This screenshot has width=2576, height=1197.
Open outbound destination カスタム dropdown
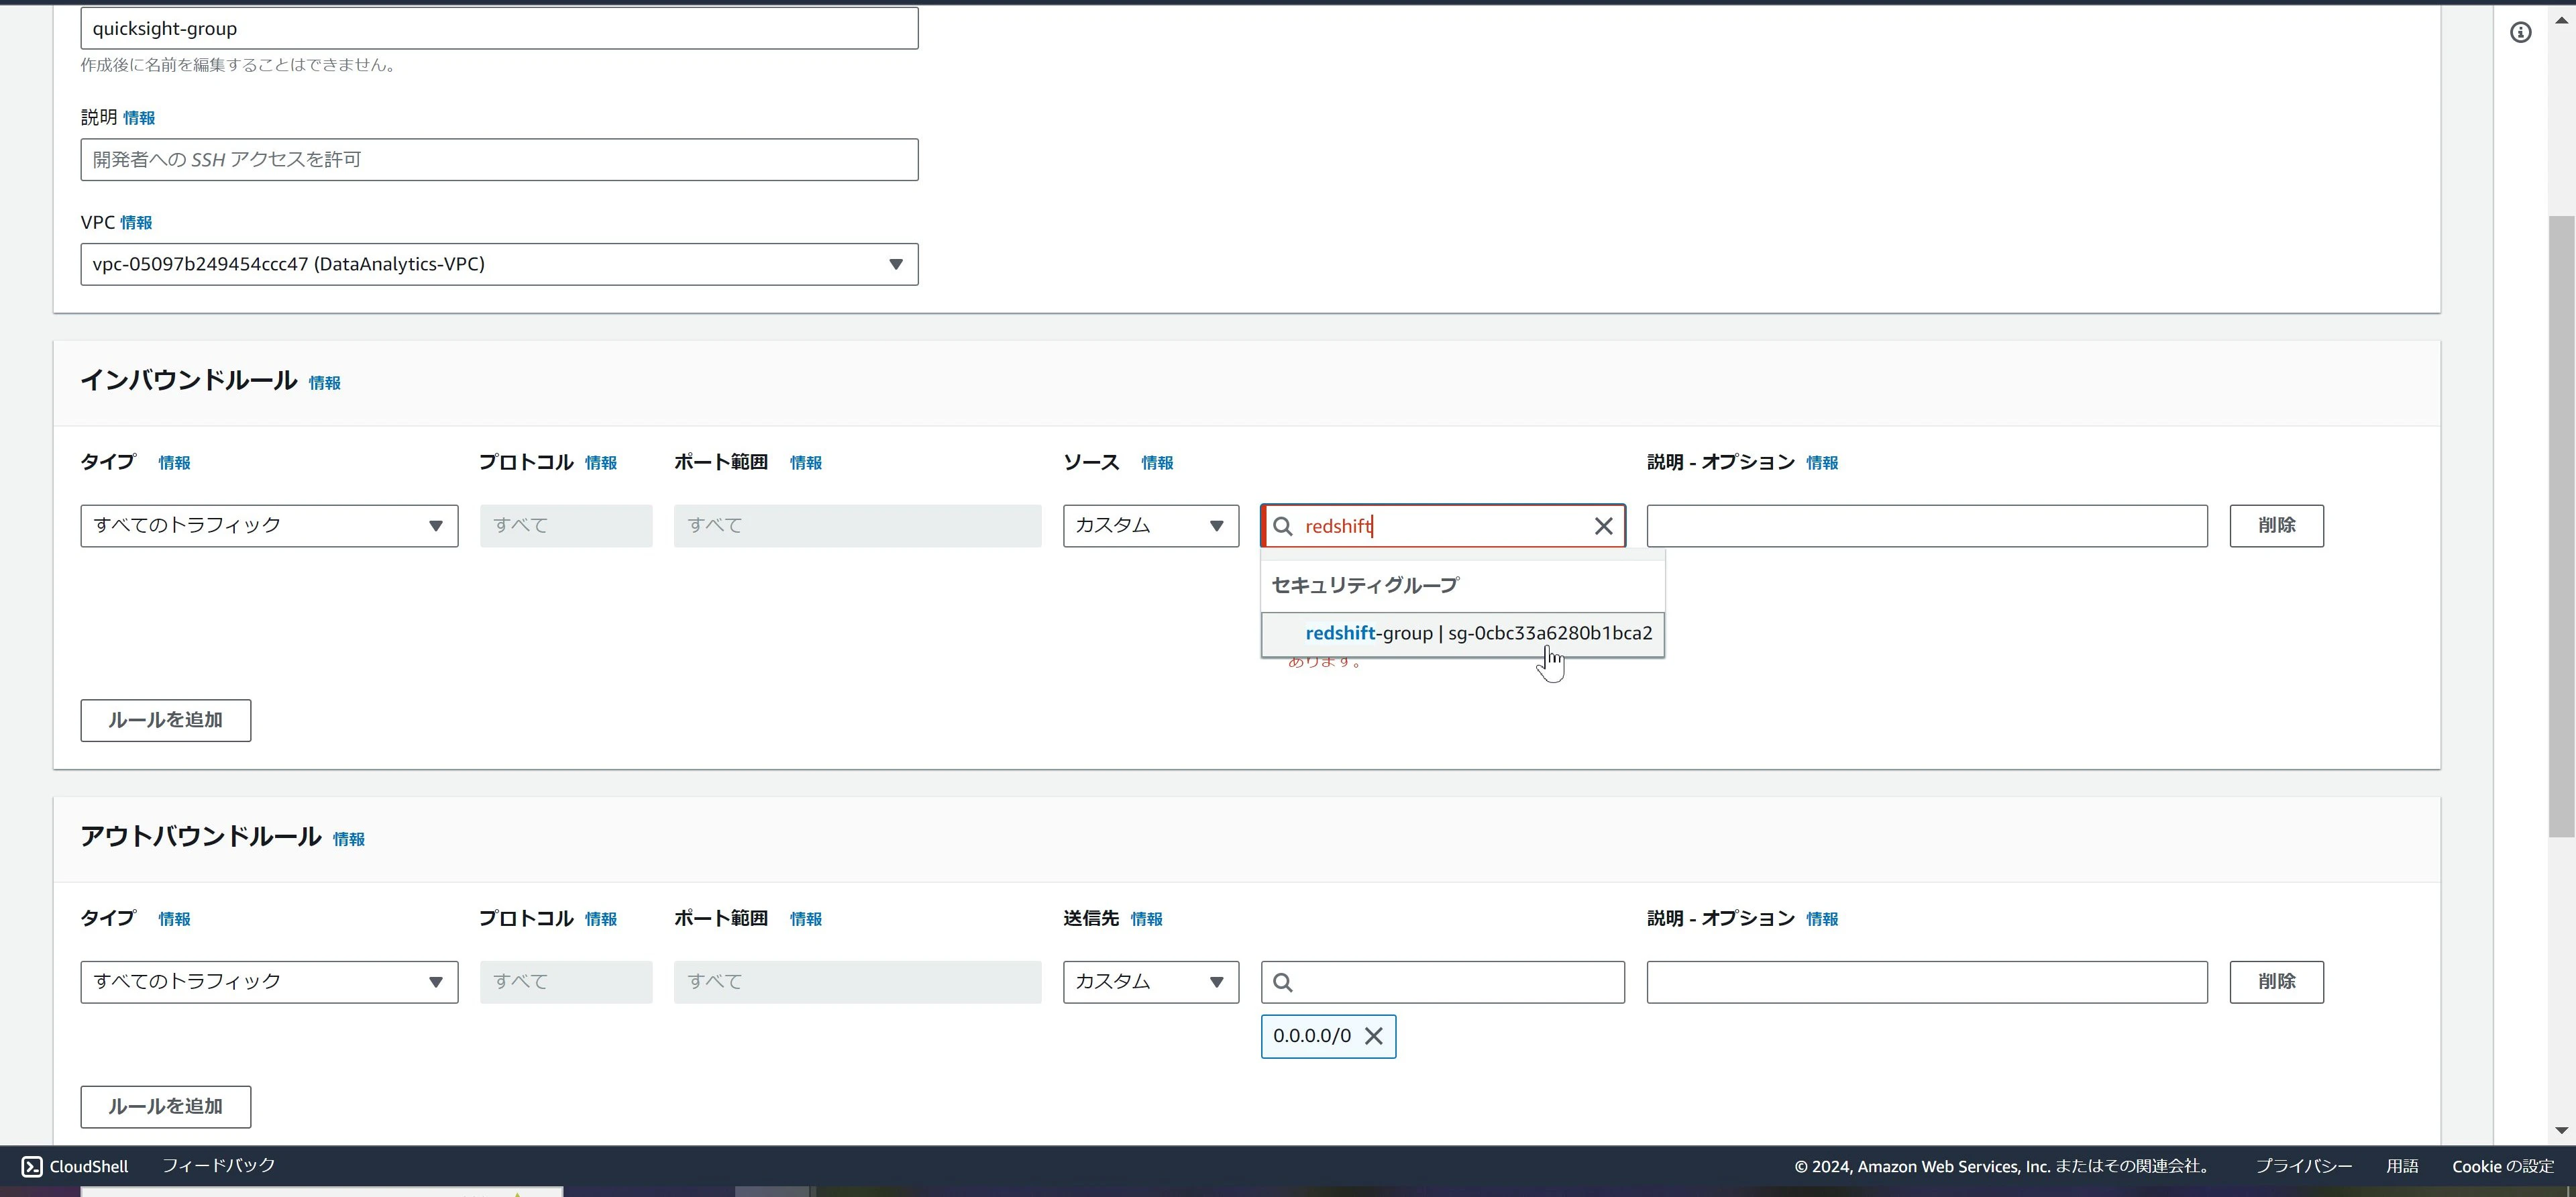point(1151,982)
